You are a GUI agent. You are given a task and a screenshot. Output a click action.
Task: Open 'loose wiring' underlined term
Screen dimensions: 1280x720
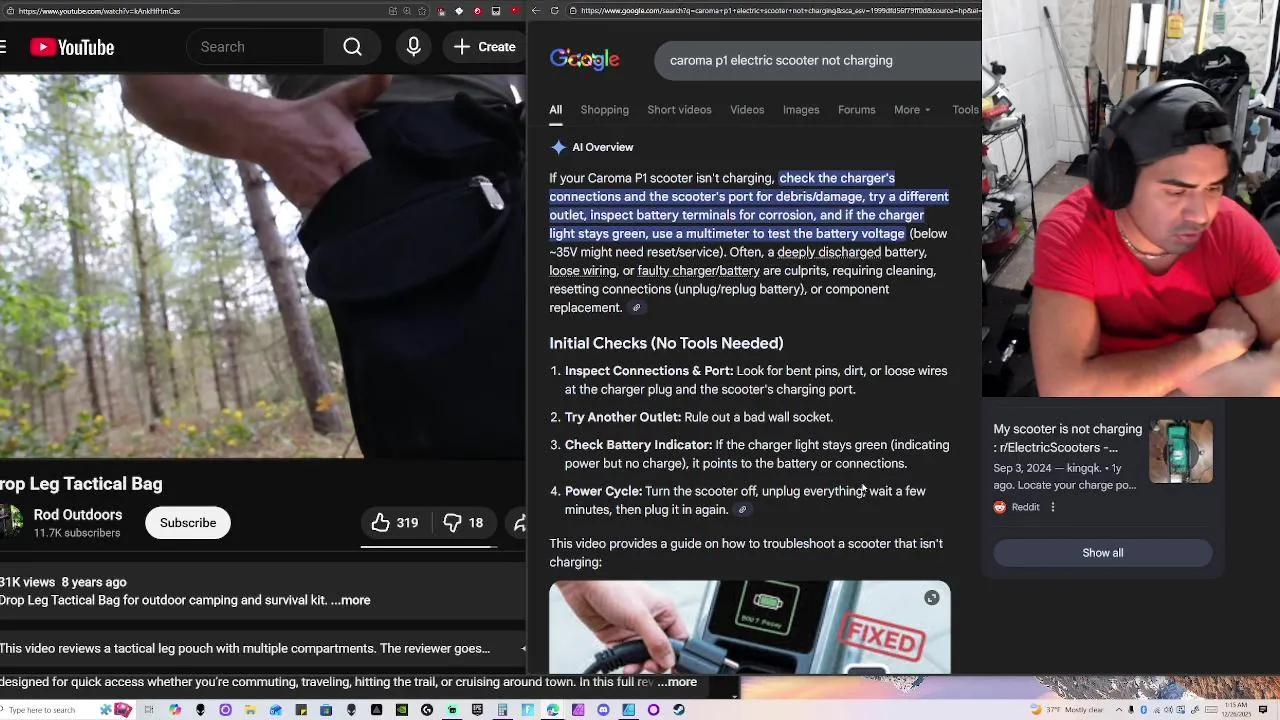click(x=583, y=271)
